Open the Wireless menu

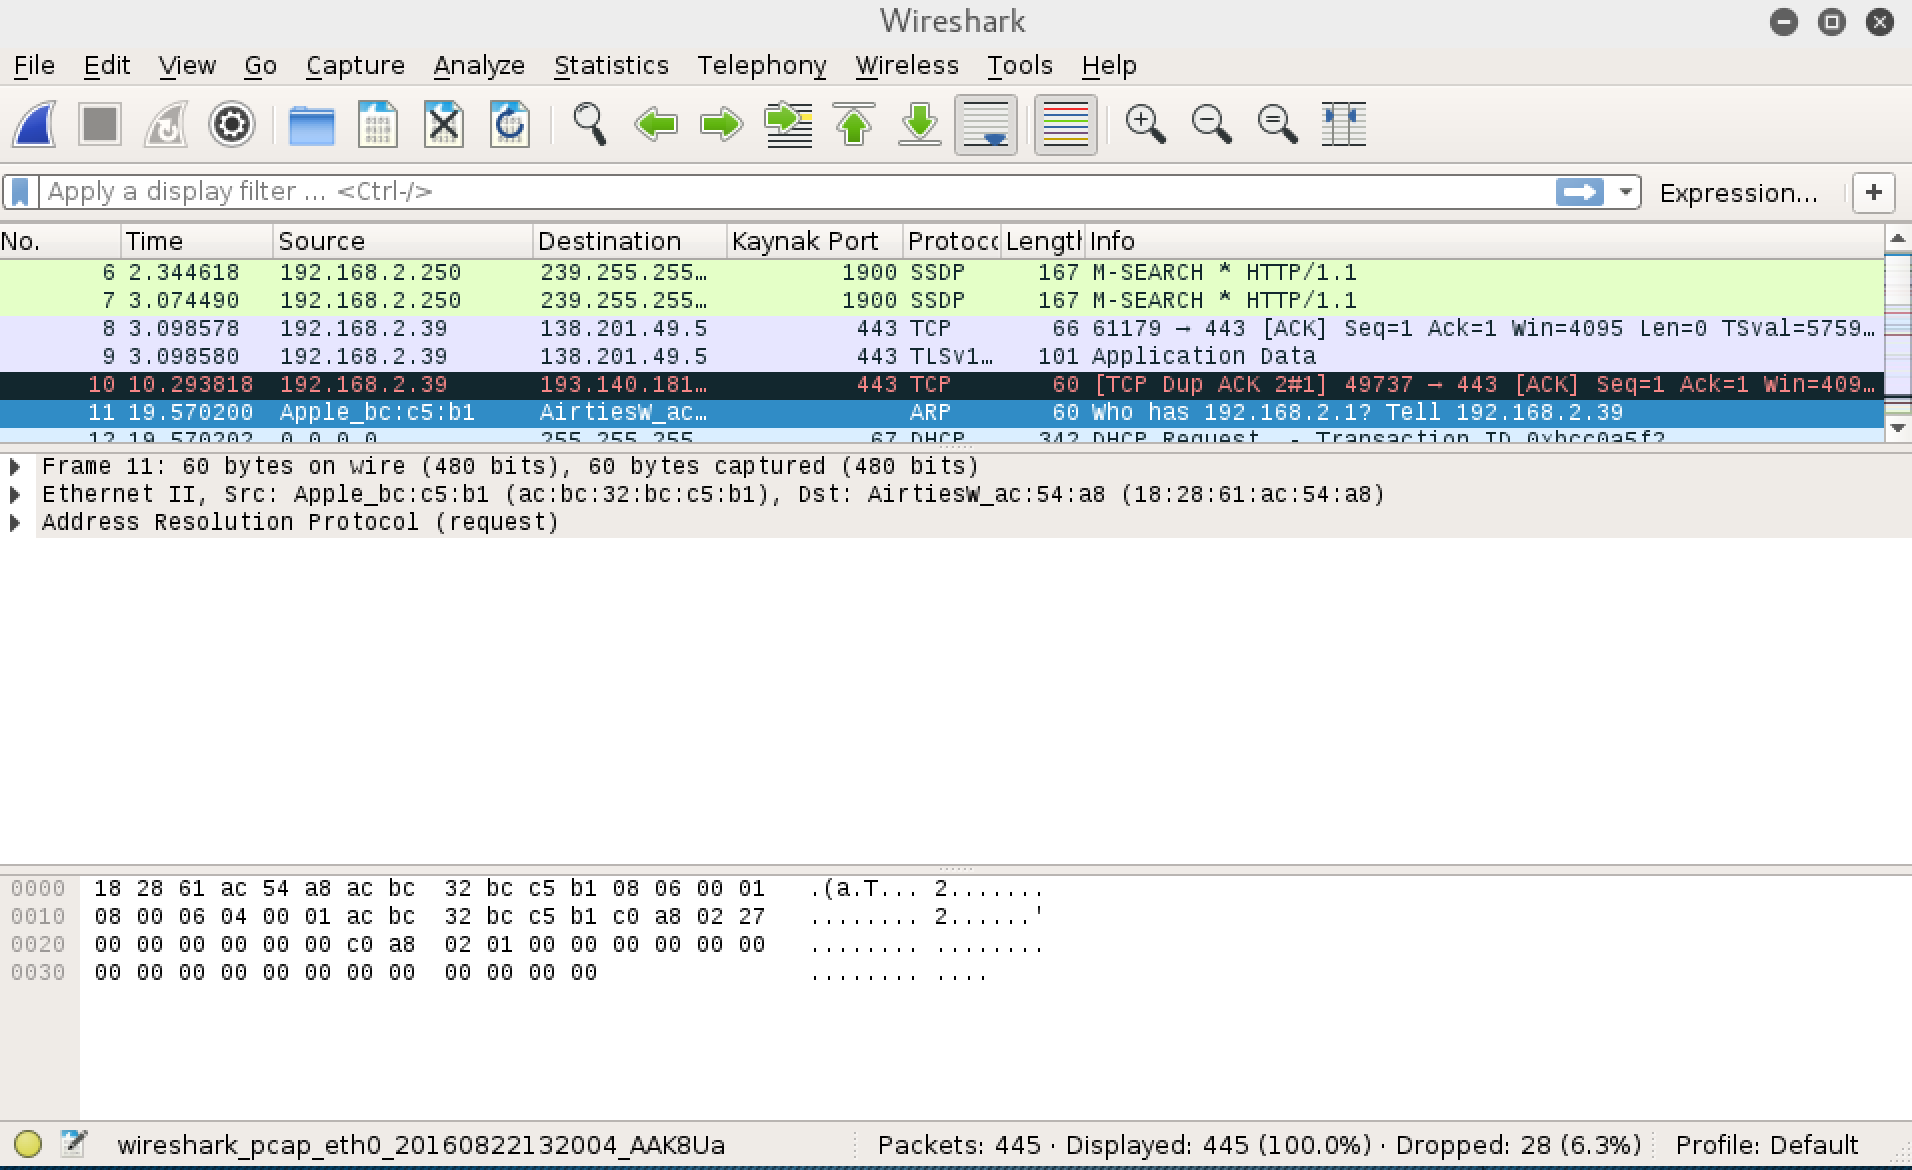(907, 66)
